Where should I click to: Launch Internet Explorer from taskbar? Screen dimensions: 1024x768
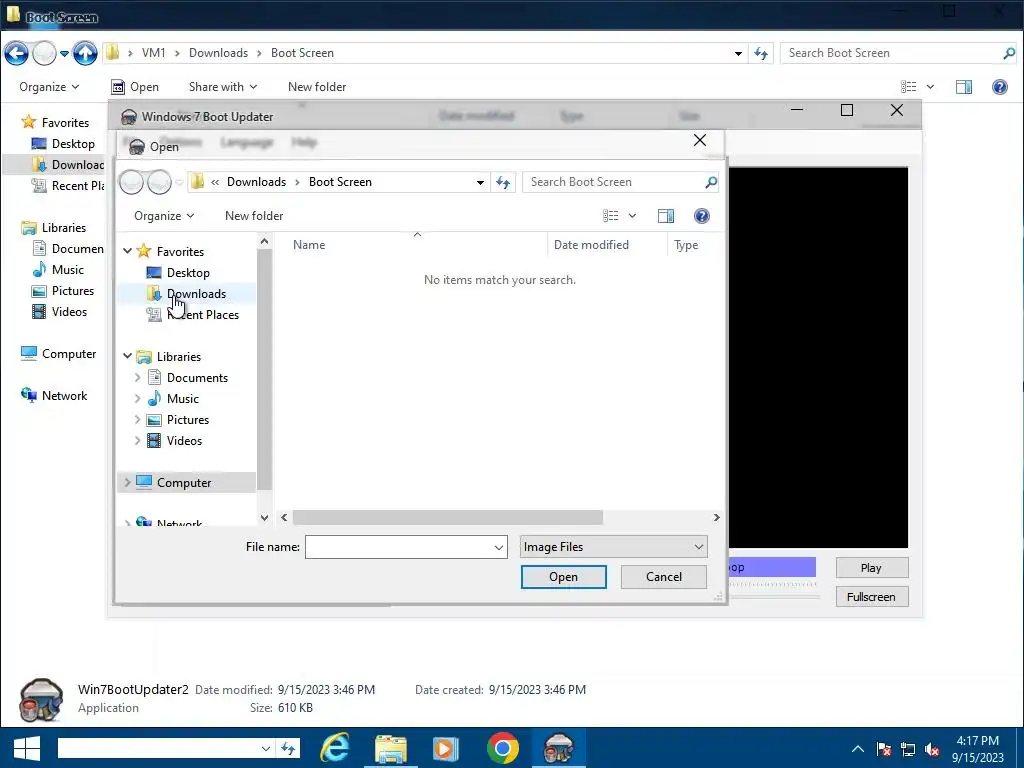(334, 748)
